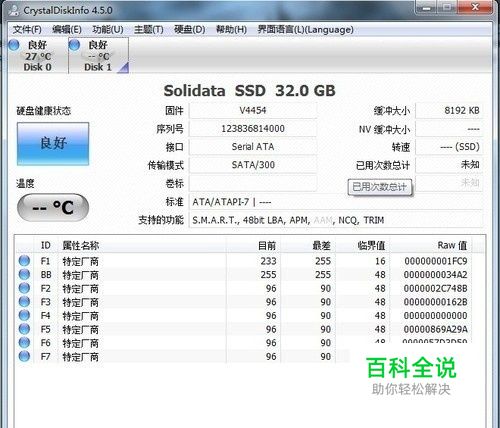Click the 已用次数总计 value field 未知
The height and width of the screenshot is (428, 500).
tap(449, 165)
